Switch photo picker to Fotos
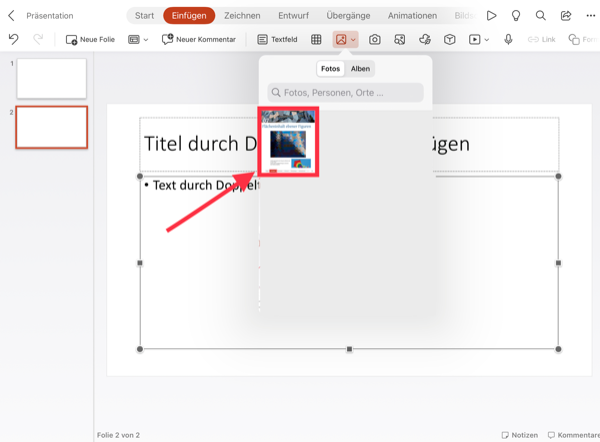 point(330,69)
